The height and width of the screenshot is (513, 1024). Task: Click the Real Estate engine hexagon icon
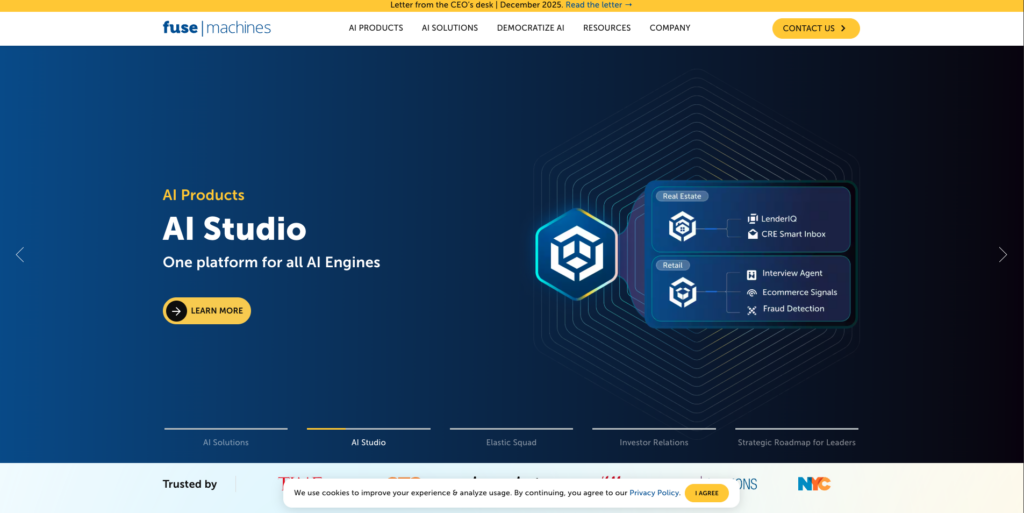[x=682, y=226]
